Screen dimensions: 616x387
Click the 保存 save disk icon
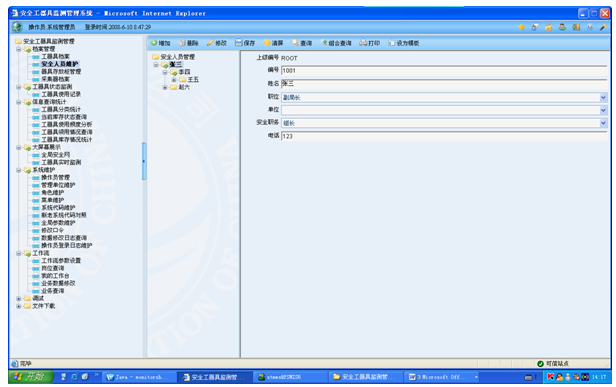click(x=239, y=42)
